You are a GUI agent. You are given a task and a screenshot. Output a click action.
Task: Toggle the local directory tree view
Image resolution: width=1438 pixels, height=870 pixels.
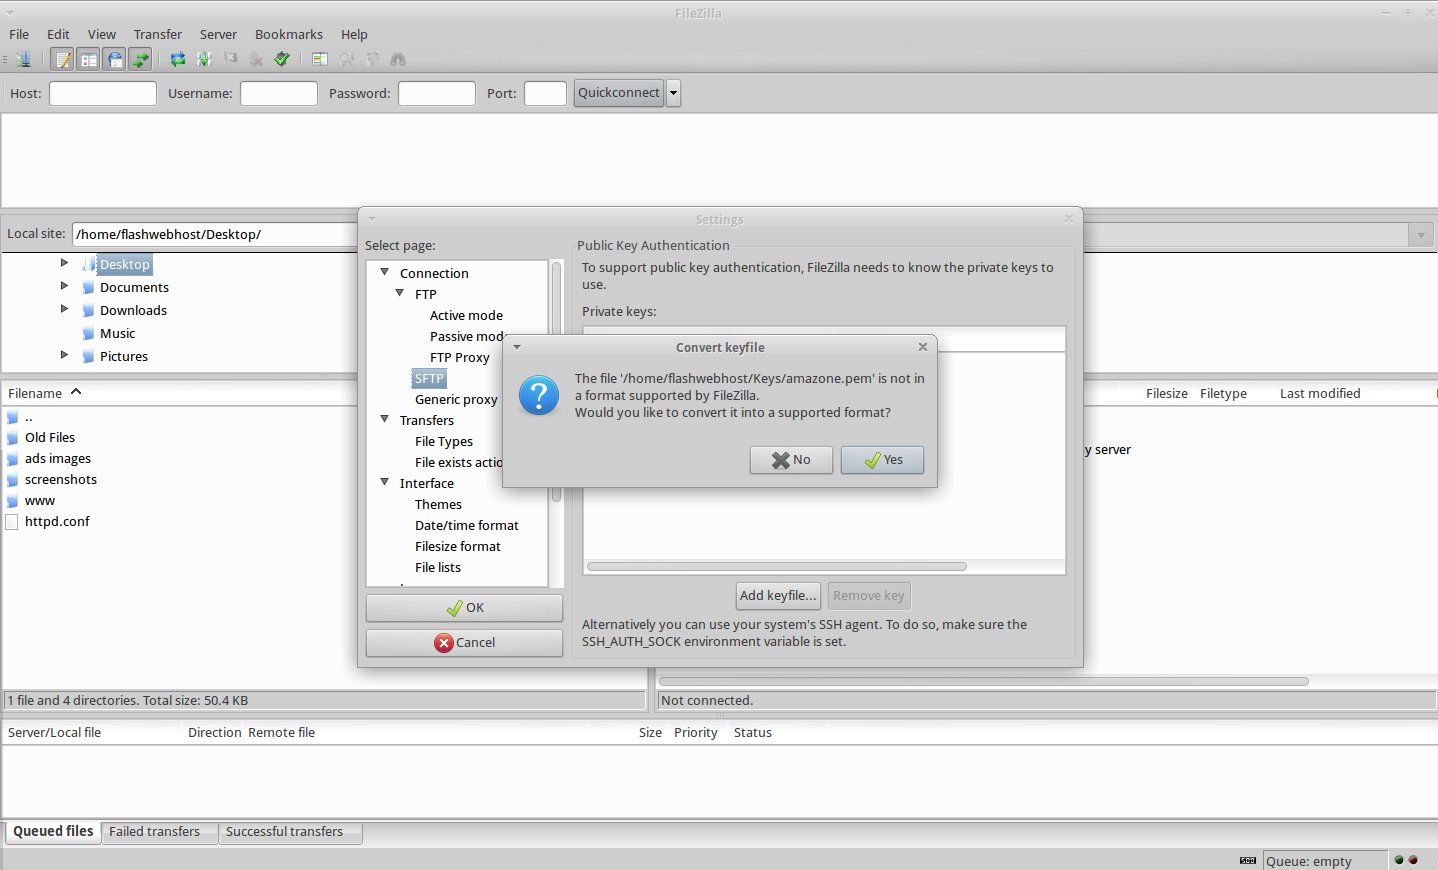(88, 59)
